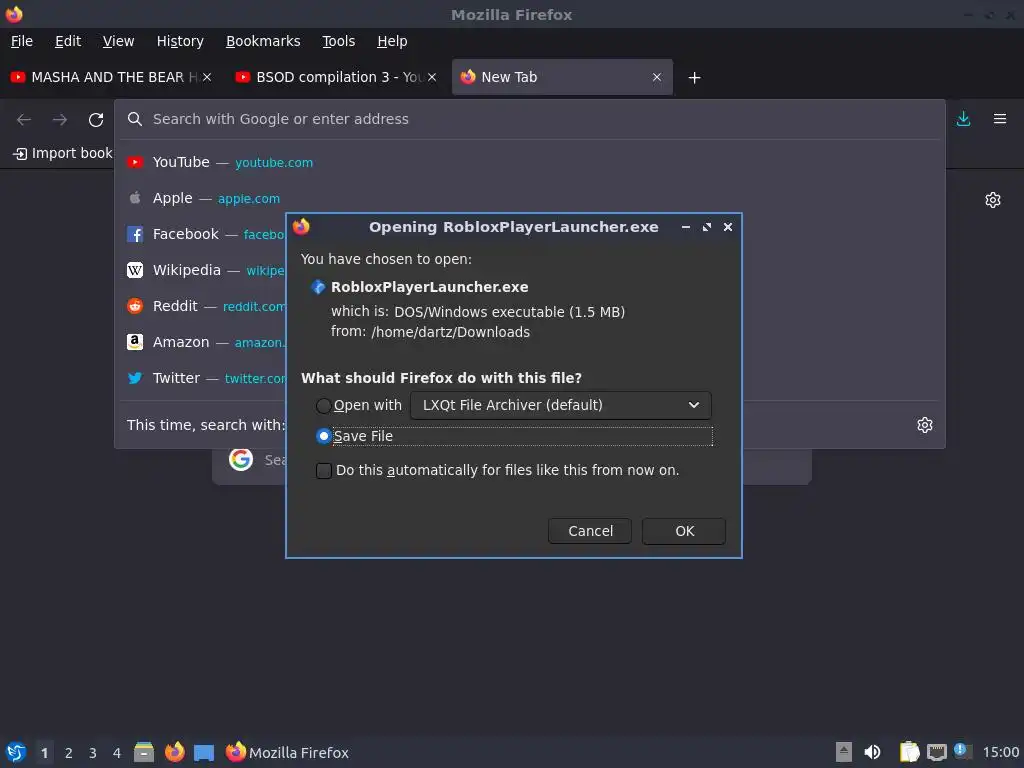Click the Import bookmarks toolbar button

click(63, 153)
